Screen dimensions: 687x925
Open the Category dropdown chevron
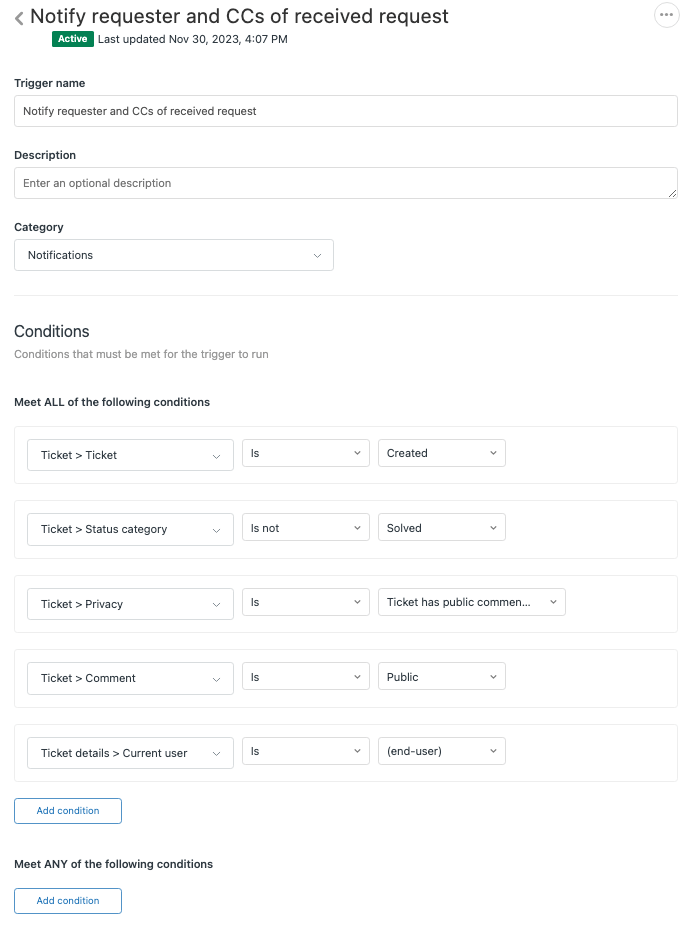point(318,255)
